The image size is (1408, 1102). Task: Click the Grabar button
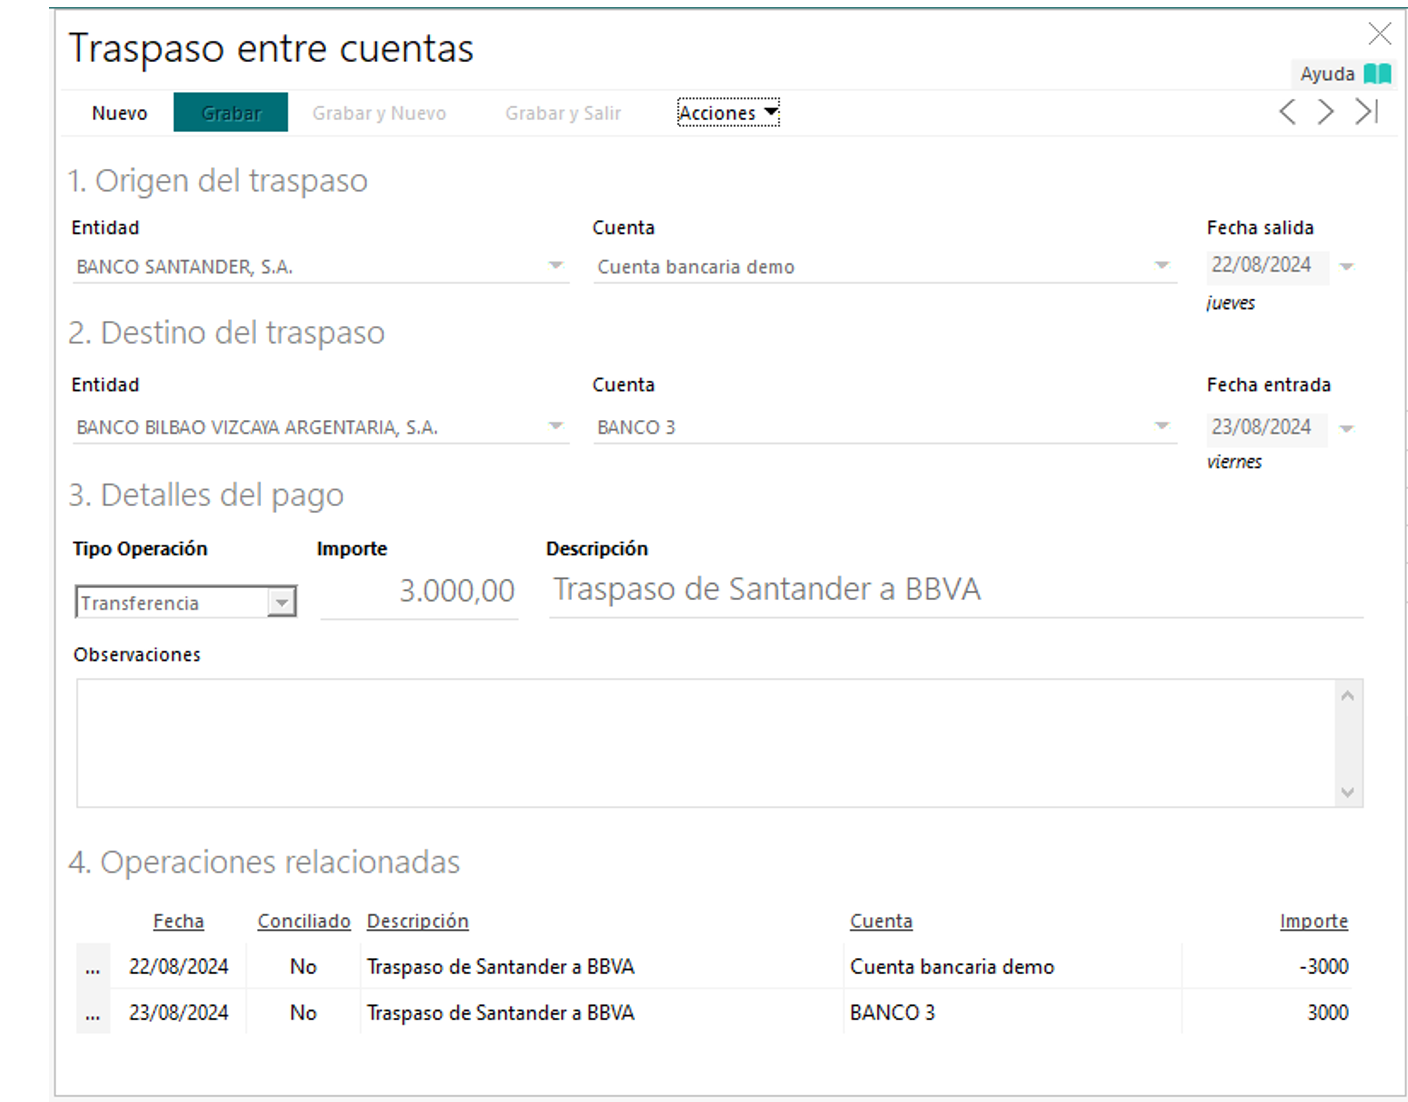pyautogui.click(x=231, y=113)
